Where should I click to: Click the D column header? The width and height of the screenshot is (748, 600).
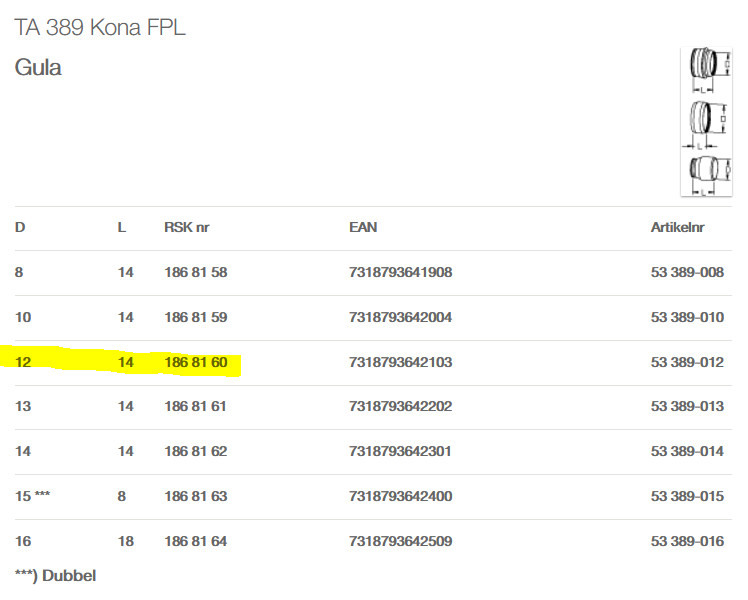(20, 228)
